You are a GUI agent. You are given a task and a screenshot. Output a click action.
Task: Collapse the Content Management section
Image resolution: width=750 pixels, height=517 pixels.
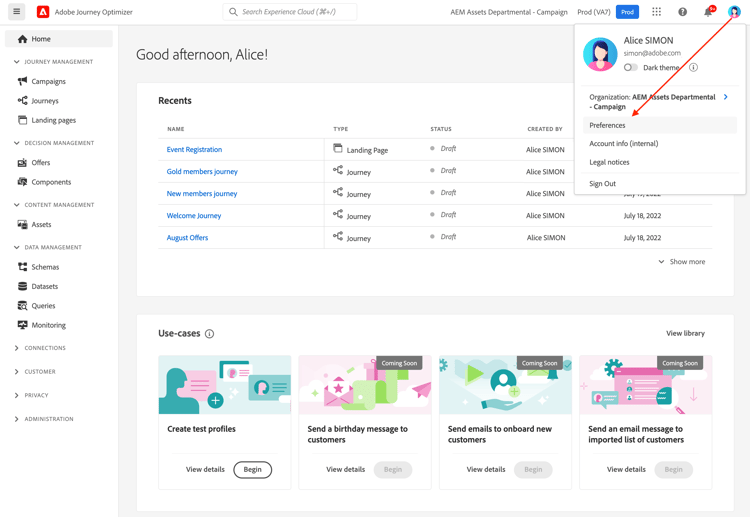click(x=17, y=205)
